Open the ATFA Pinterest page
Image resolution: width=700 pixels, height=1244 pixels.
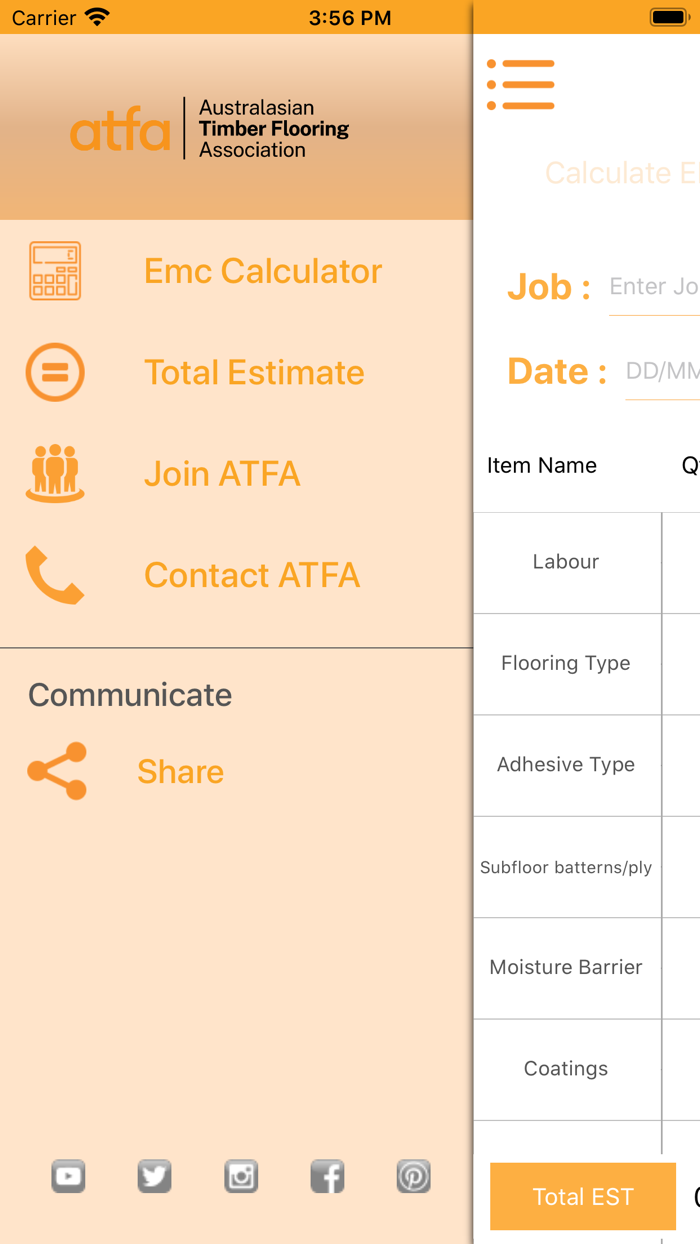tap(413, 1176)
